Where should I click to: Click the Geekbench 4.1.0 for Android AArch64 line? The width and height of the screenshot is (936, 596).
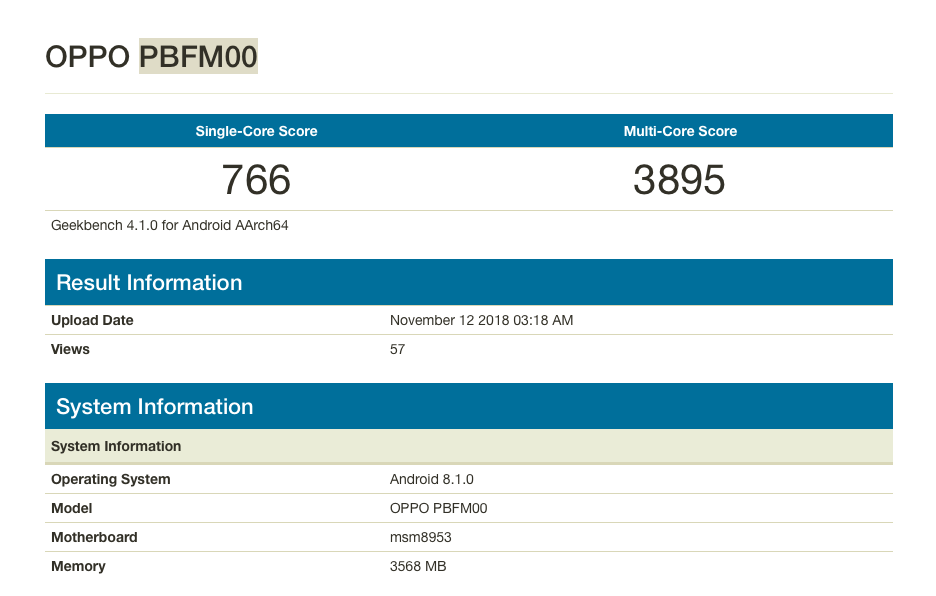(170, 226)
